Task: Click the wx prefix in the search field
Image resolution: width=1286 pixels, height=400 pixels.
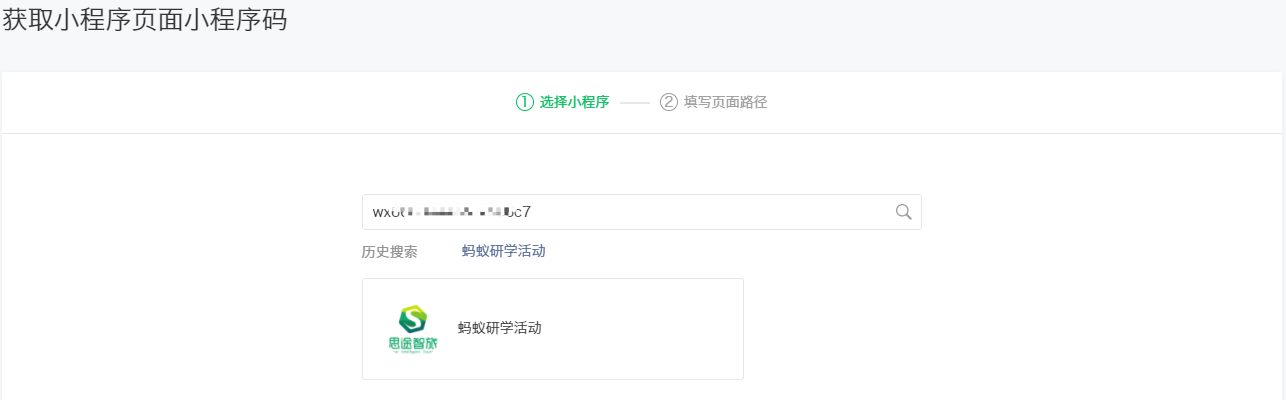Action: (x=380, y=212)
